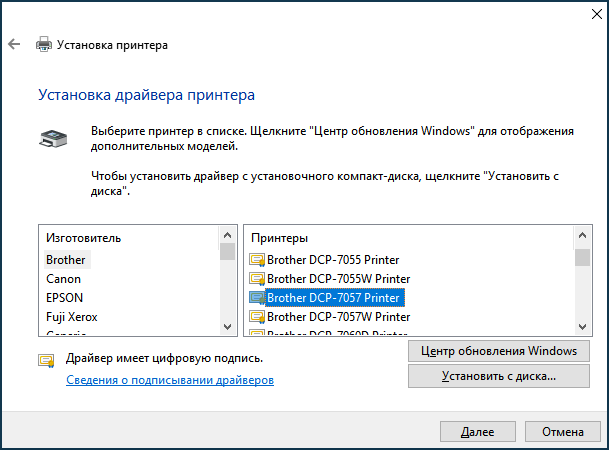Click the digital signature icon near the driver status text
Image resolution: width=609 pixels, height=450 pixels.
click(x=46, y=361)
